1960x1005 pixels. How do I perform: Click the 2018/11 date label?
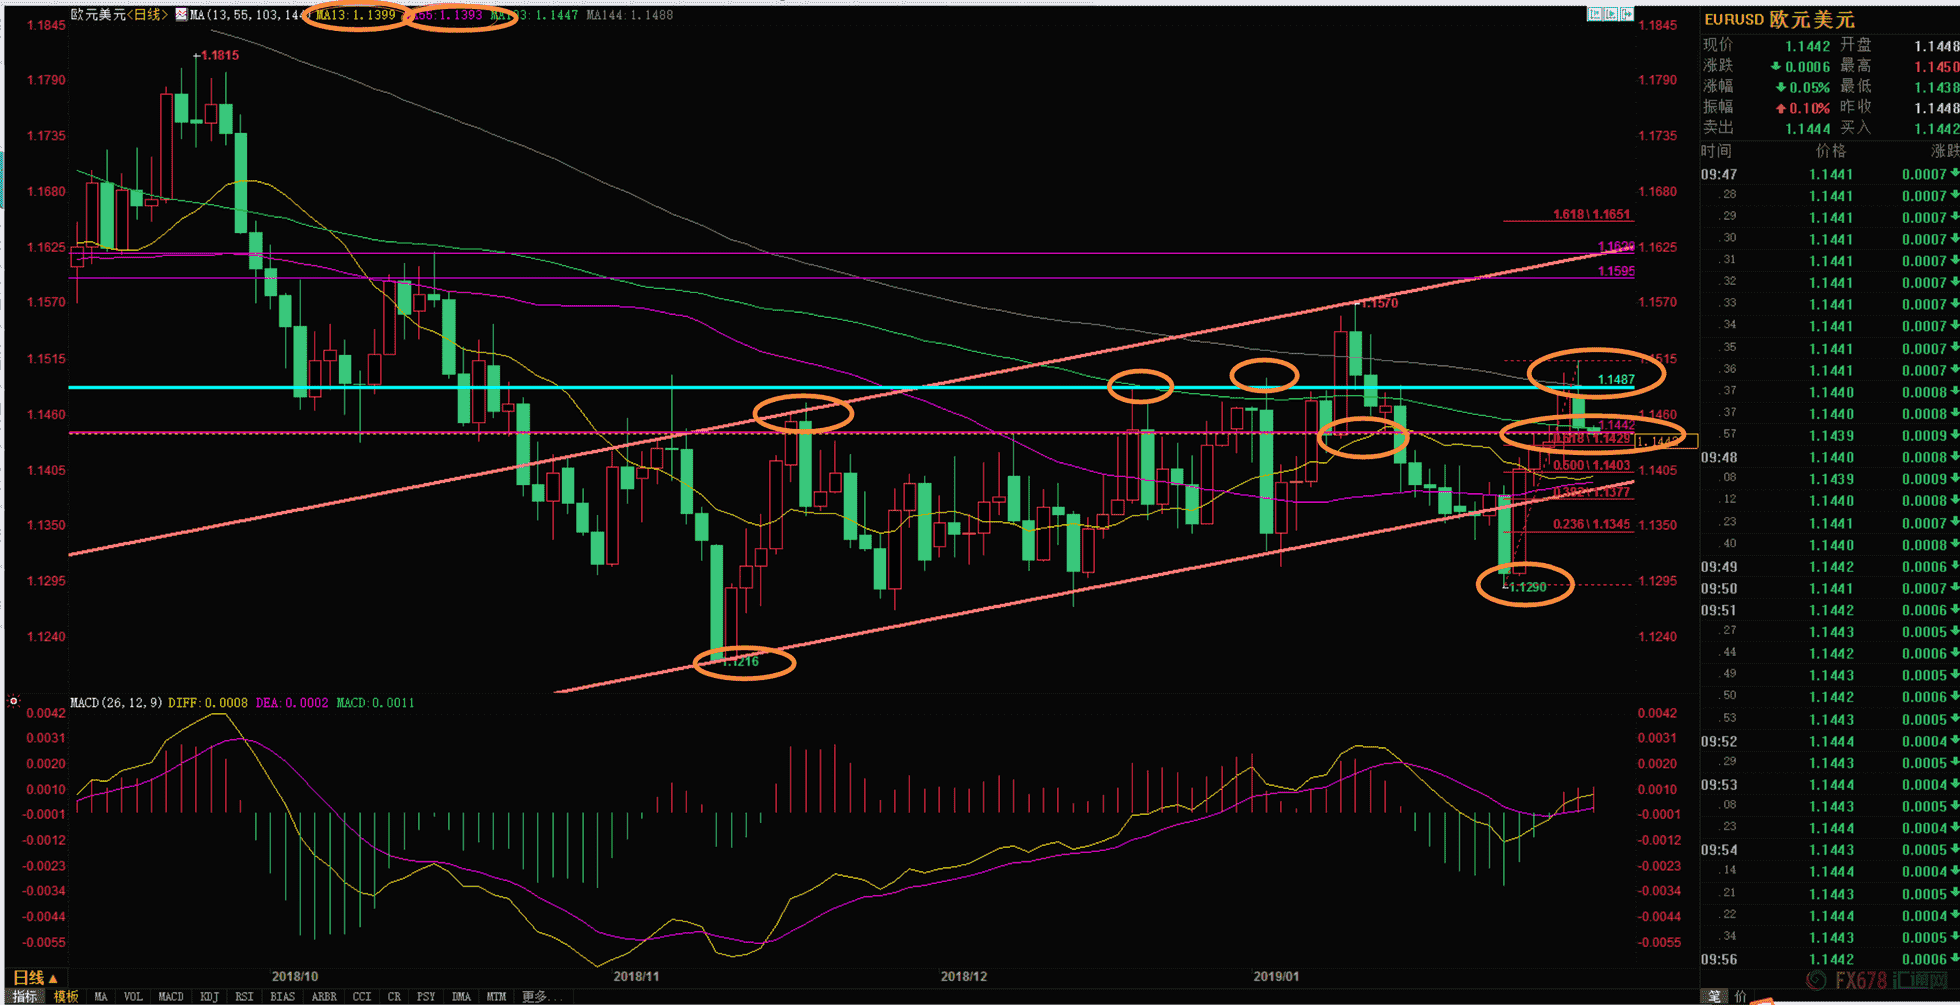(x=636, y=977)
